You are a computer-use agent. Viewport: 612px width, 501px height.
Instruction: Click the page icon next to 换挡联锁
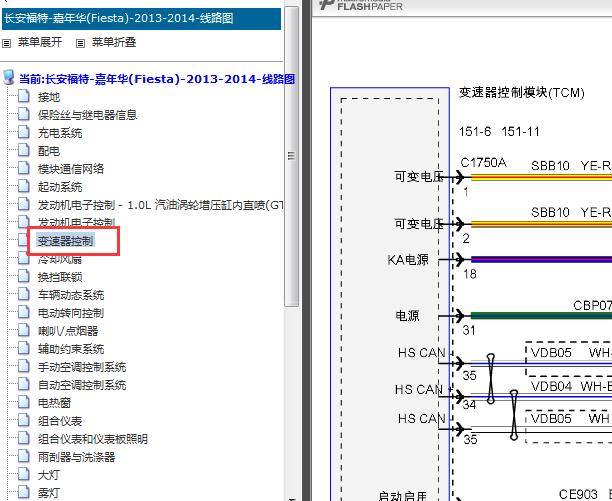point(24,276)
